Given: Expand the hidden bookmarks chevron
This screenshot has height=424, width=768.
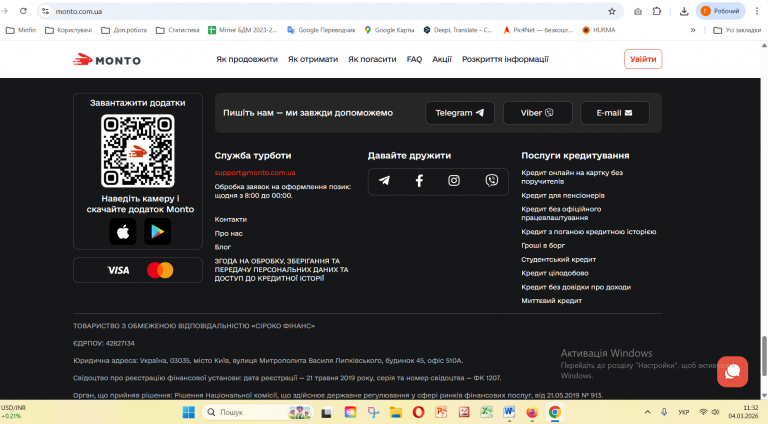Looking at the screenshot, I should tap(693, 30).
